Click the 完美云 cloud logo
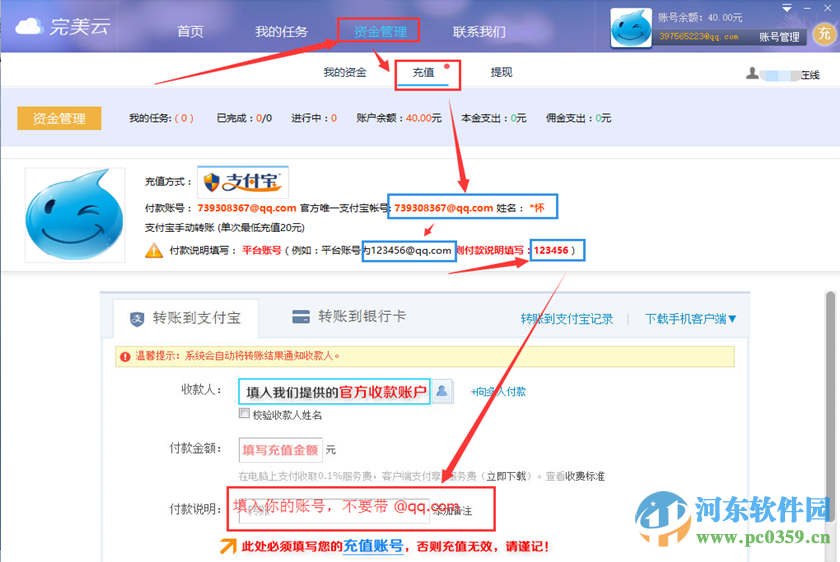Screen dimensions: 840x562 click(63, 26)
